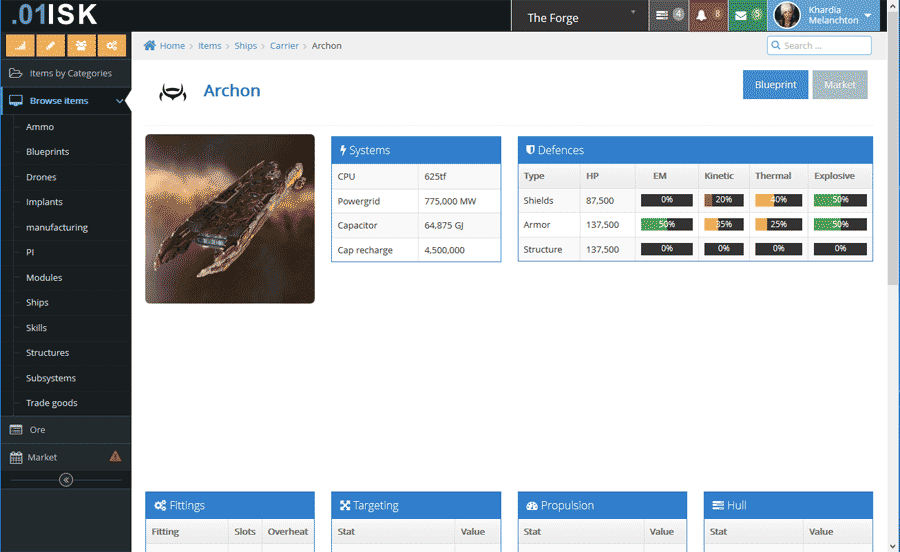Click the Khardia Melanchton avatar picture
900x552 pixels.
tap(786, 15)
